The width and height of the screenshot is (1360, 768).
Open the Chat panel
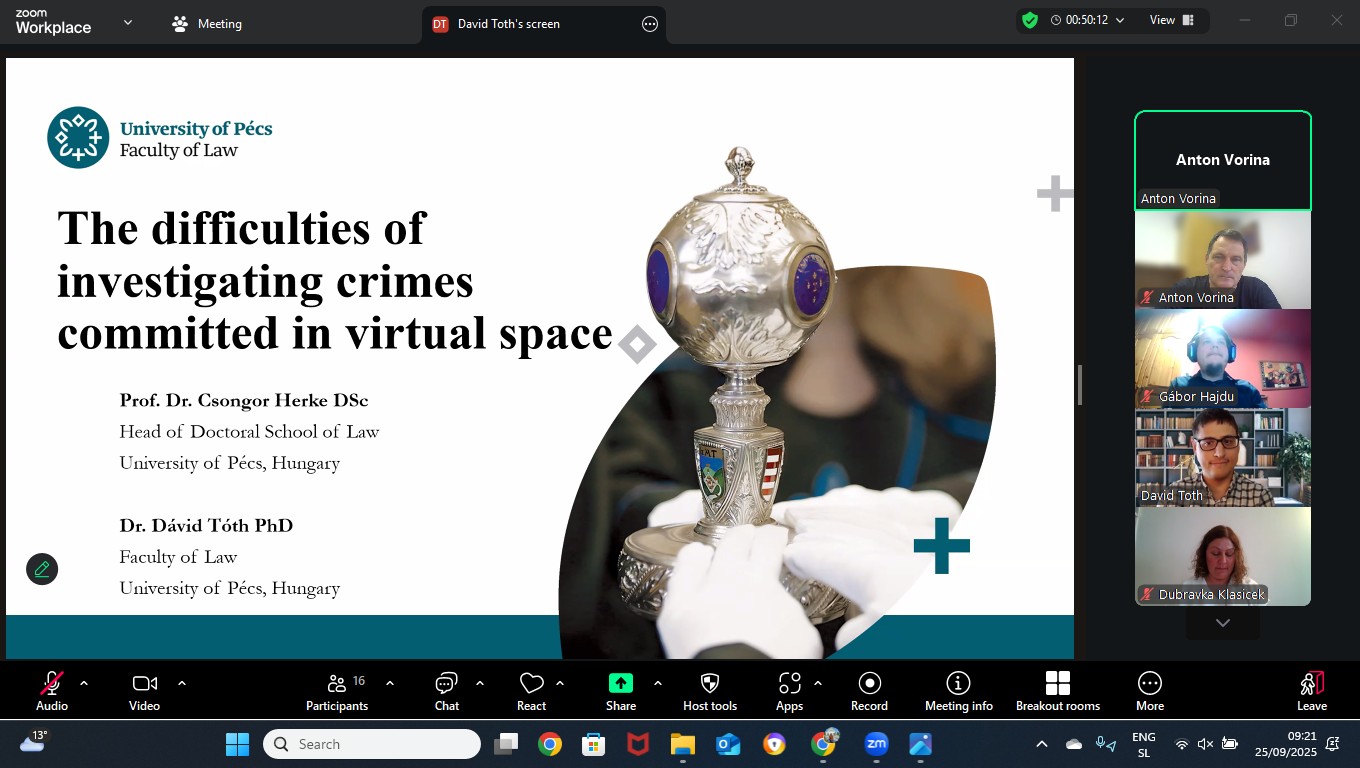point(446,691)
